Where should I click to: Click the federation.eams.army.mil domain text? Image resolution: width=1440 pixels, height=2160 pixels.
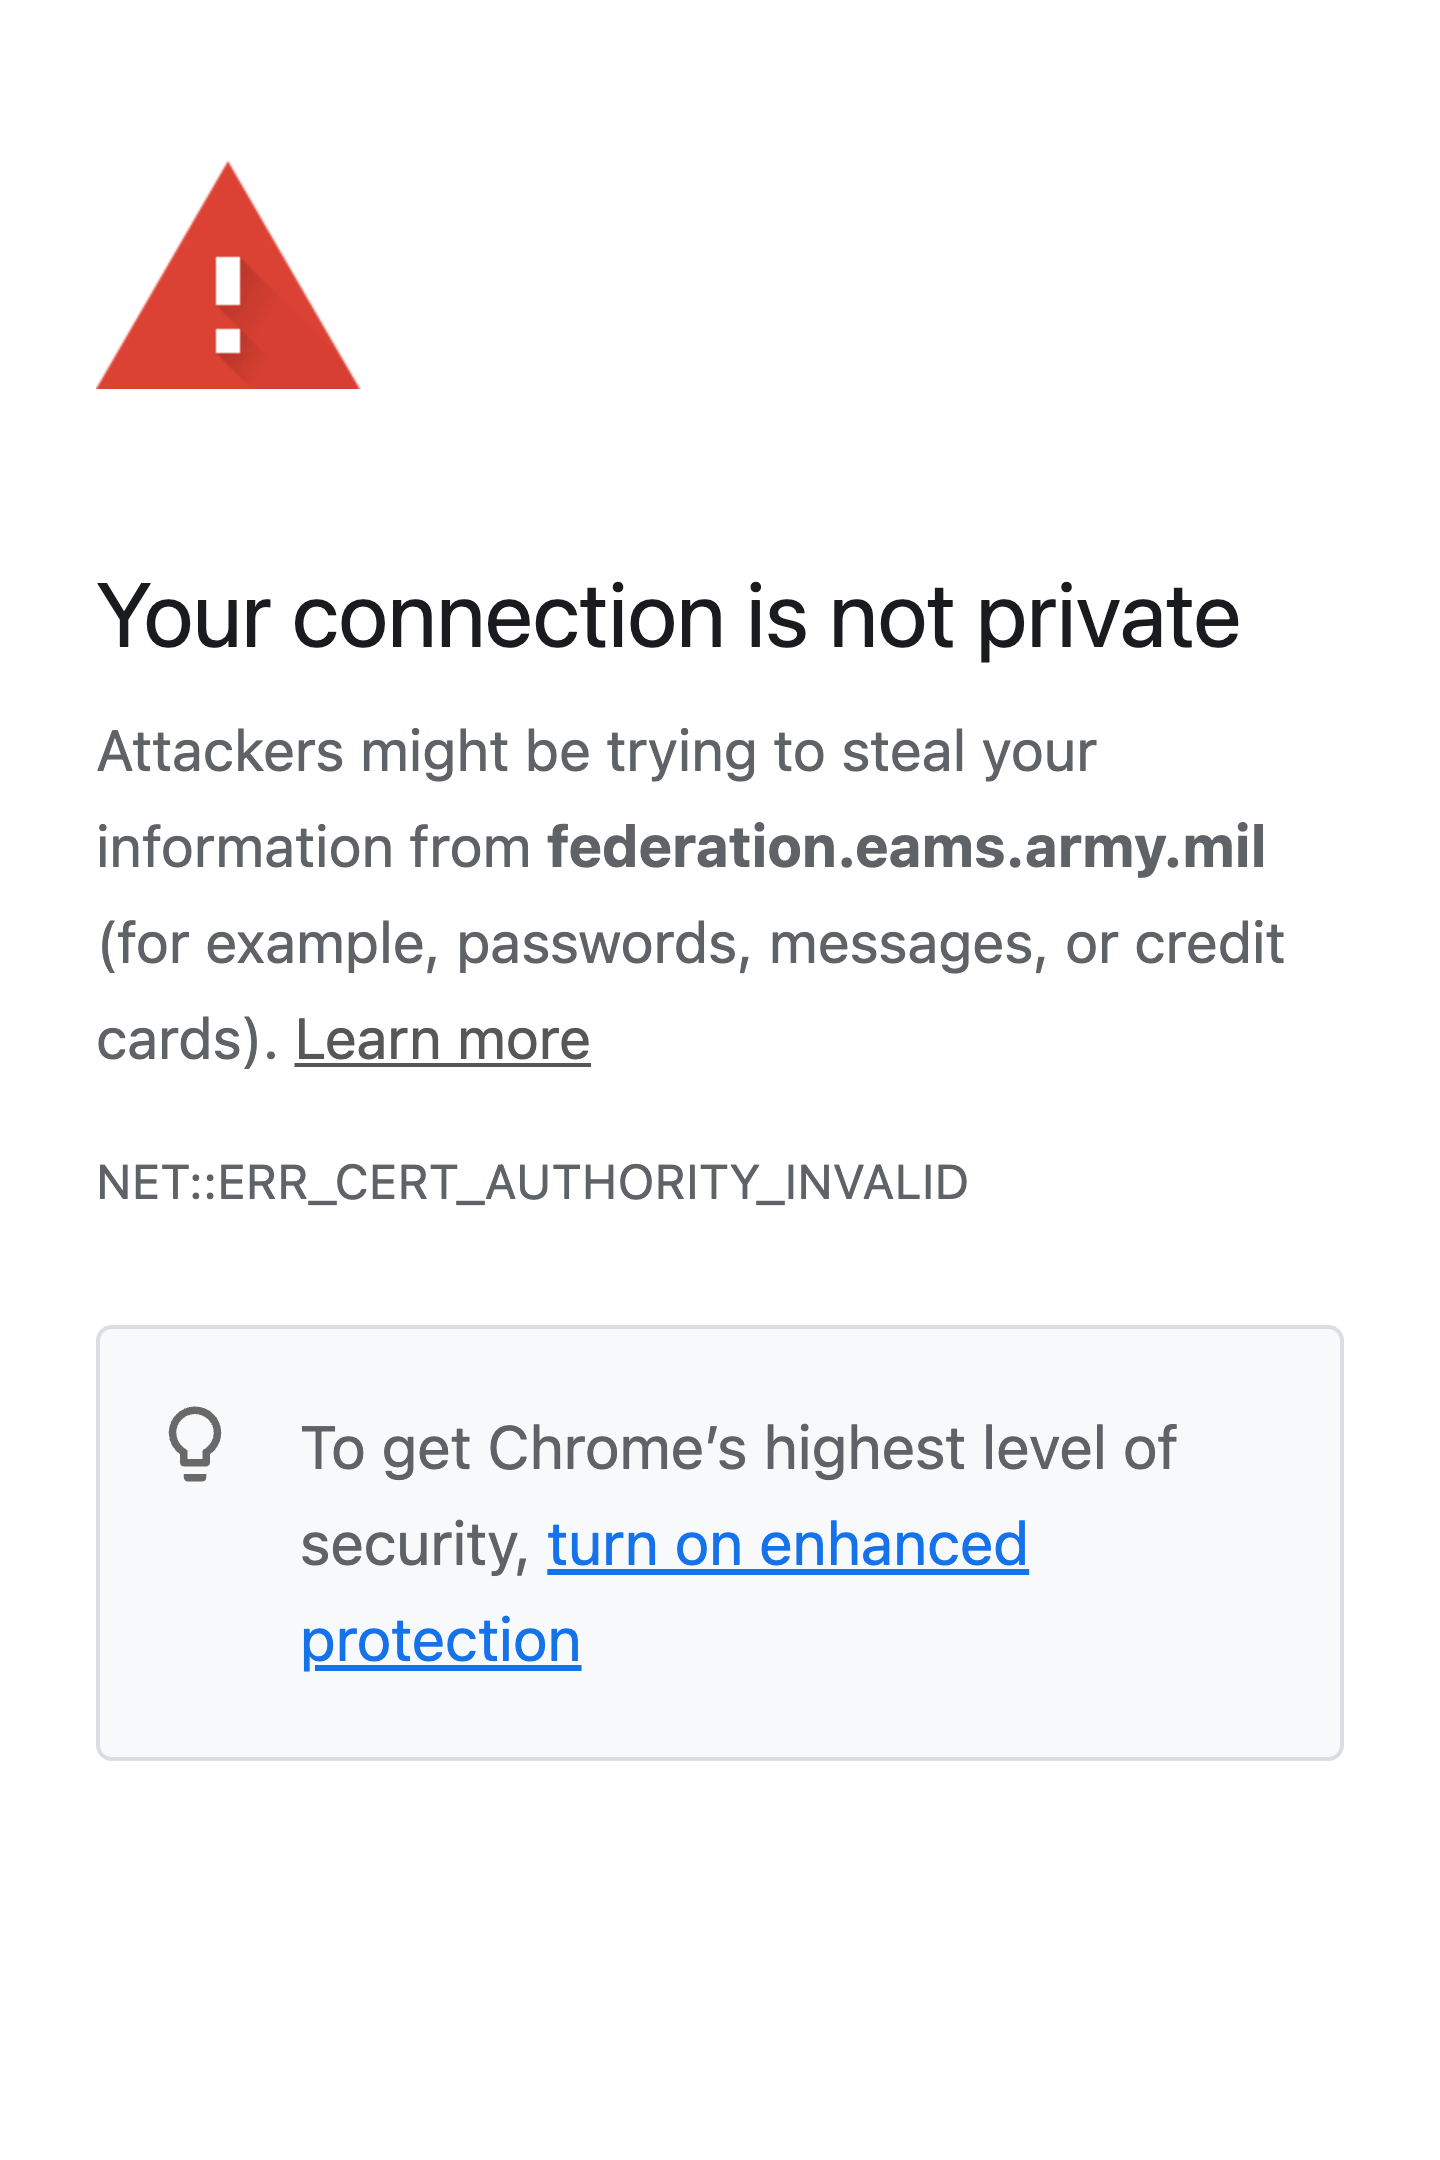(x=905, y=848)
